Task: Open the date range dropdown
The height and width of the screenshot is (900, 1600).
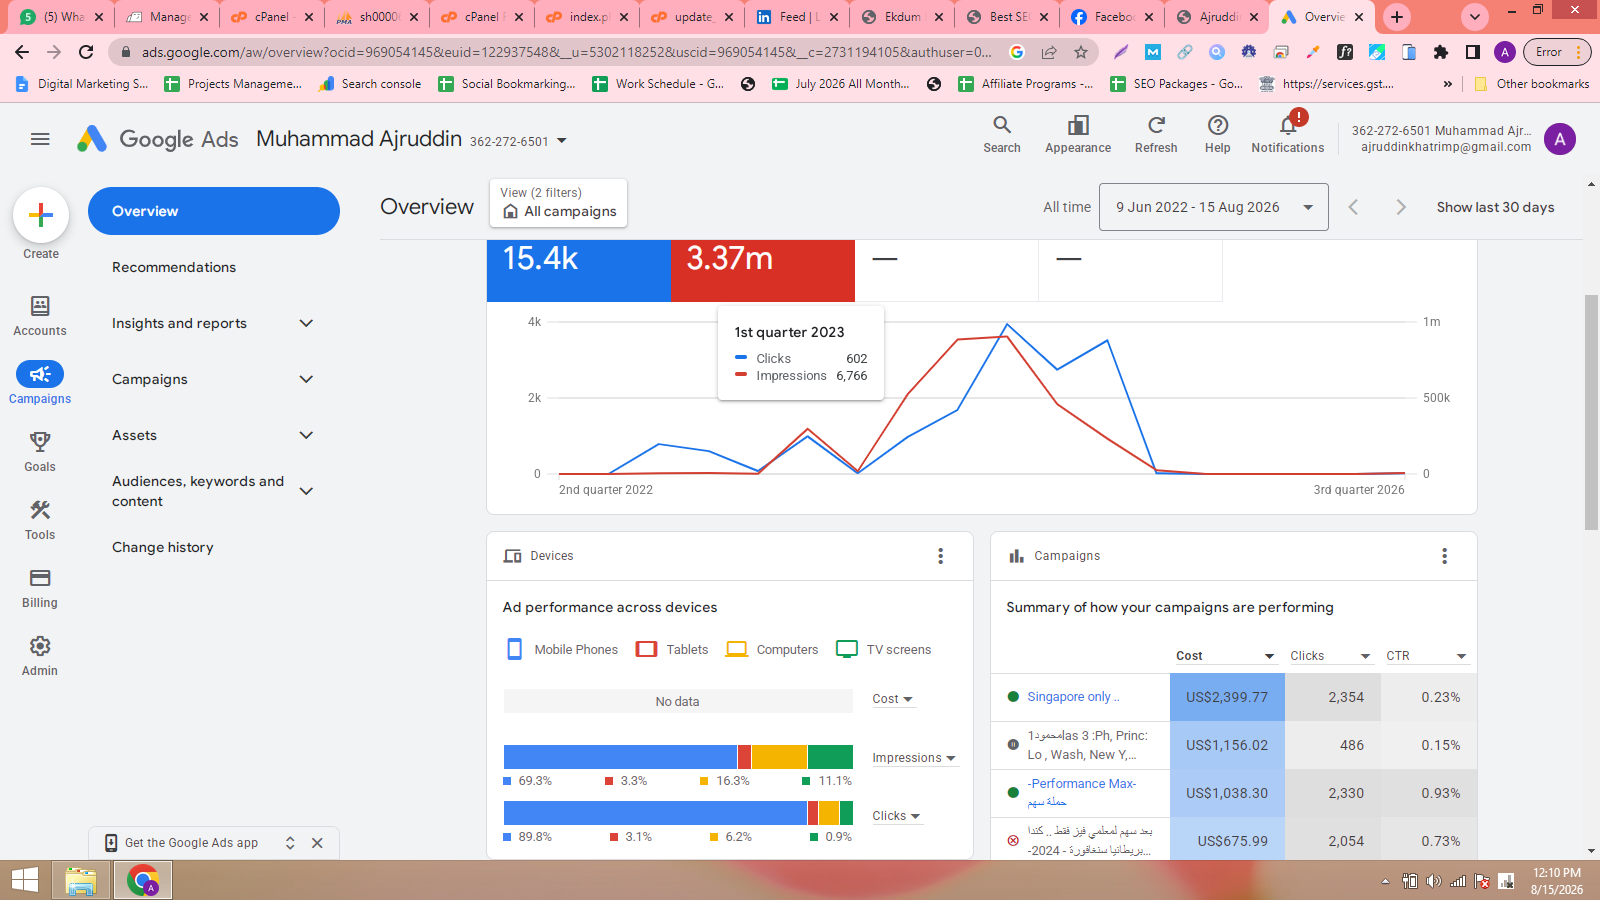Action: (1214, 207)
